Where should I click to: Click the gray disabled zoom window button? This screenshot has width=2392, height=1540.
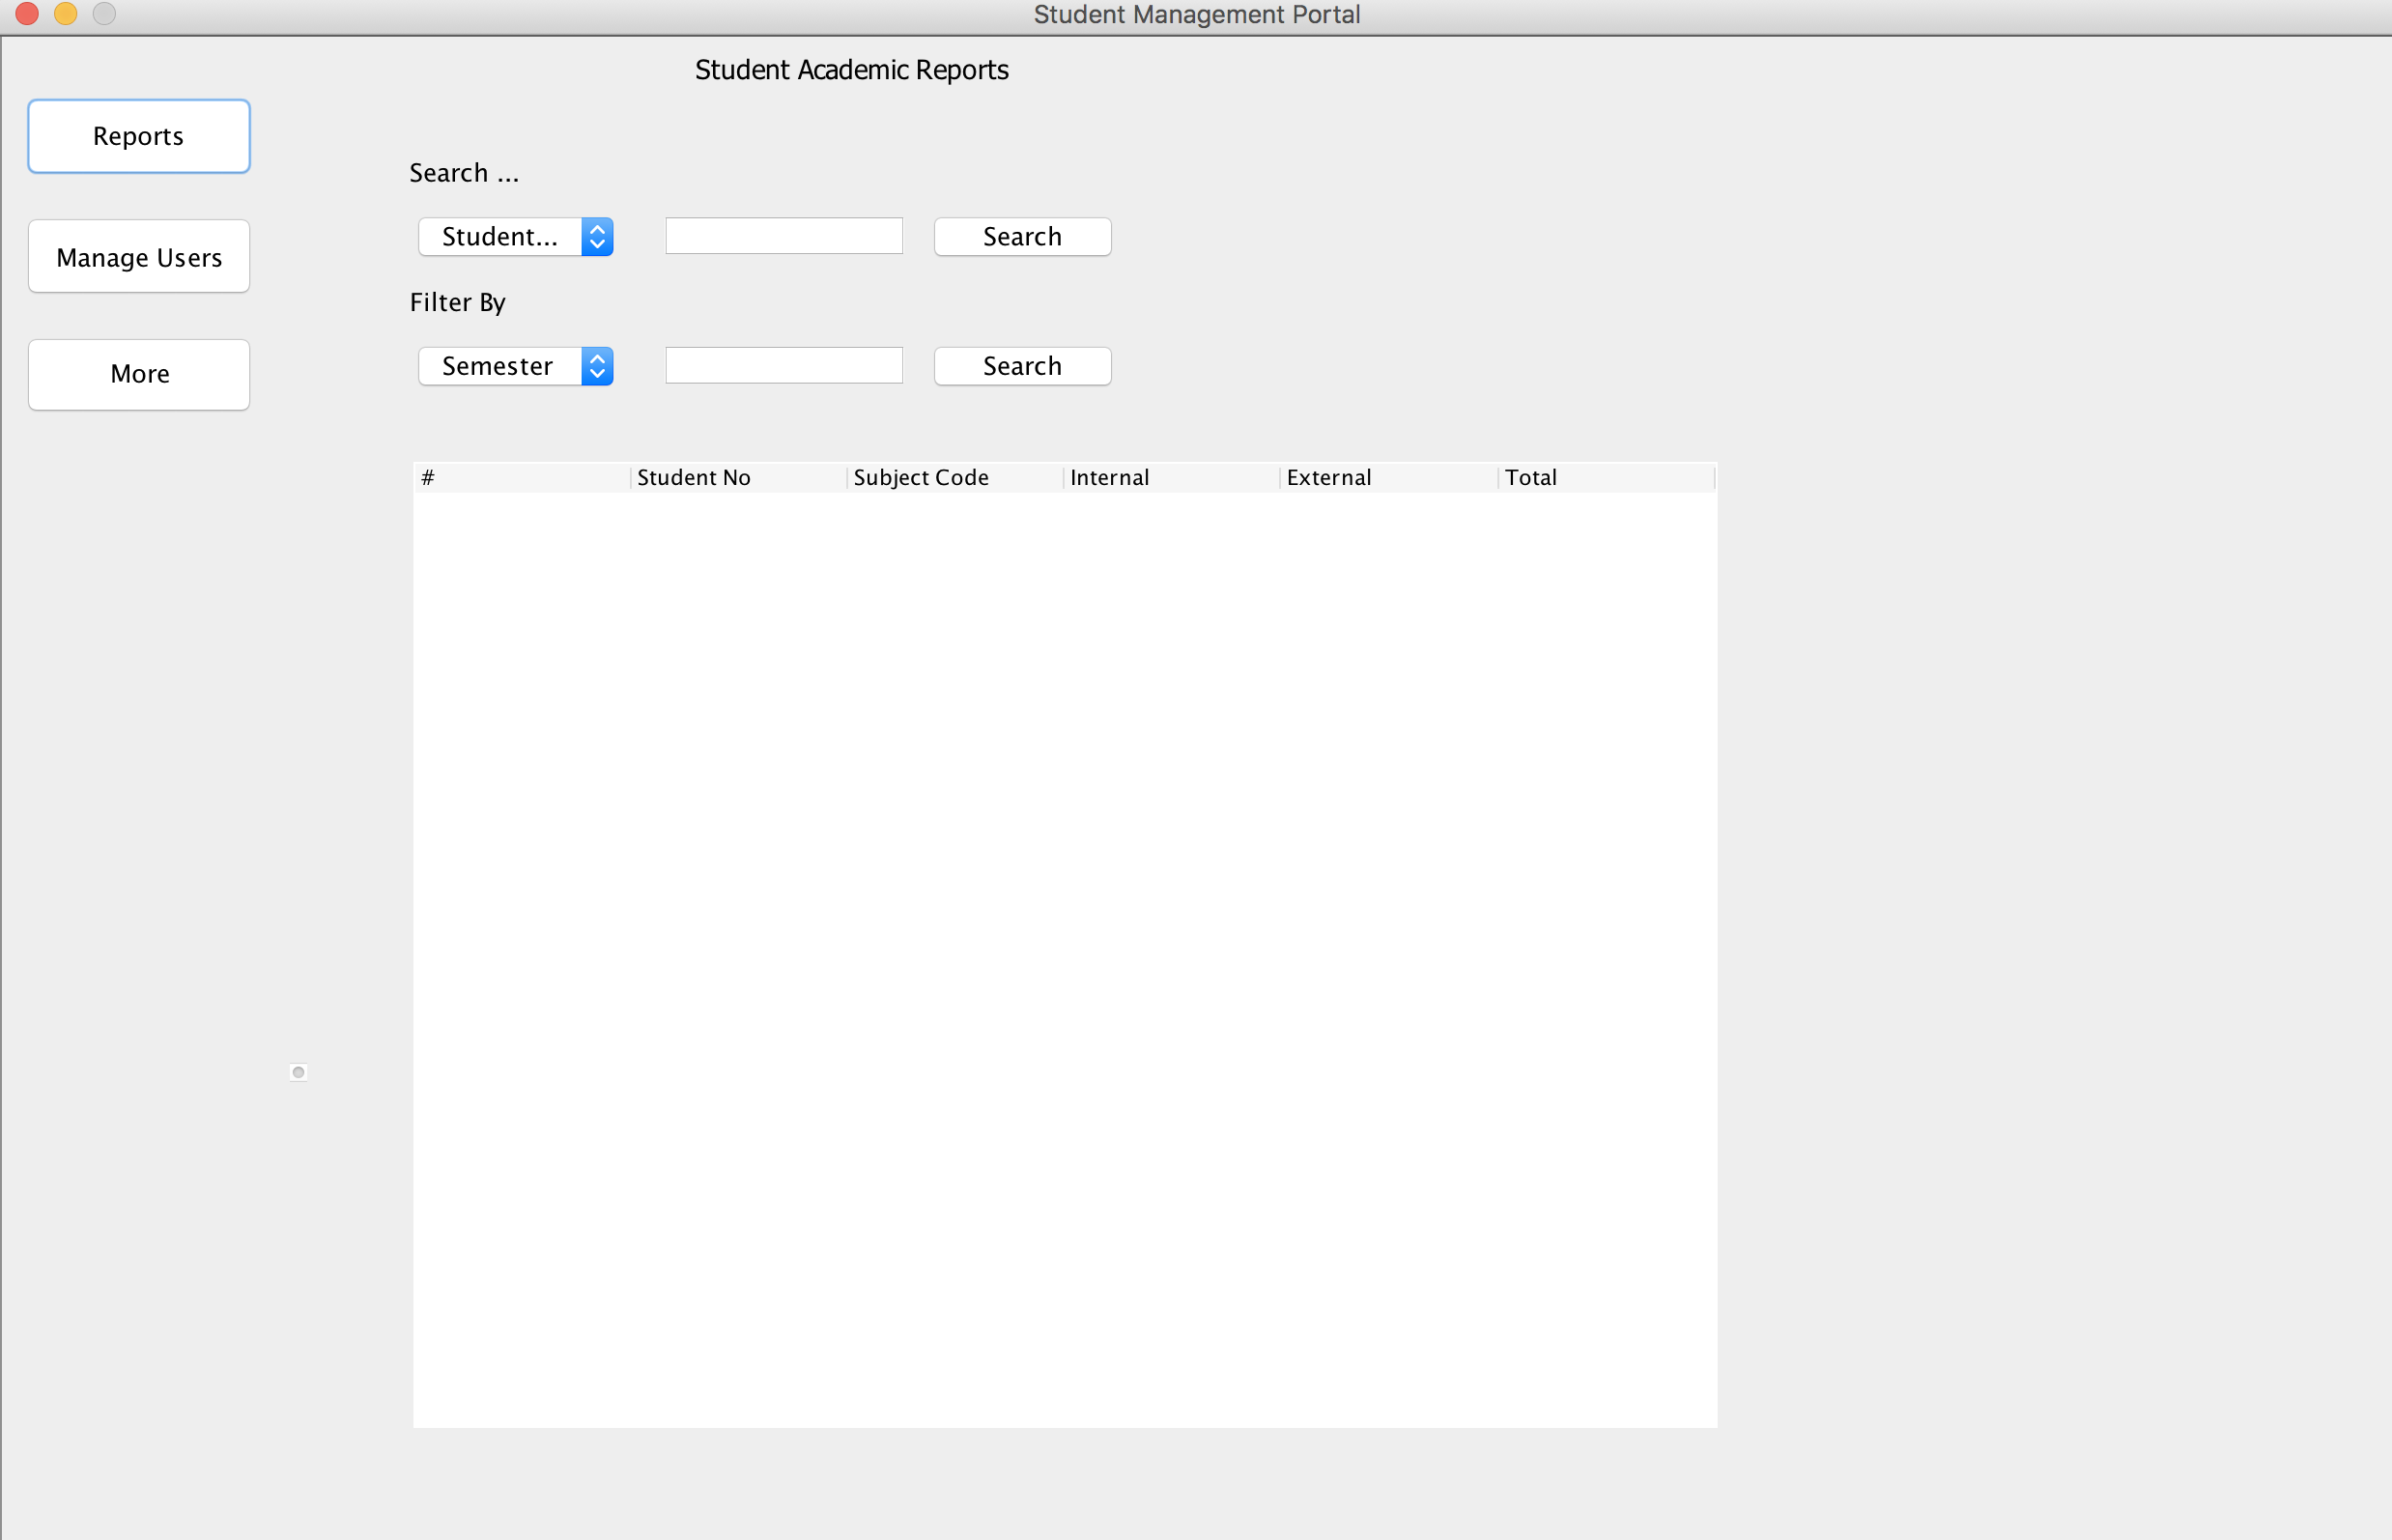coord(104,14)
